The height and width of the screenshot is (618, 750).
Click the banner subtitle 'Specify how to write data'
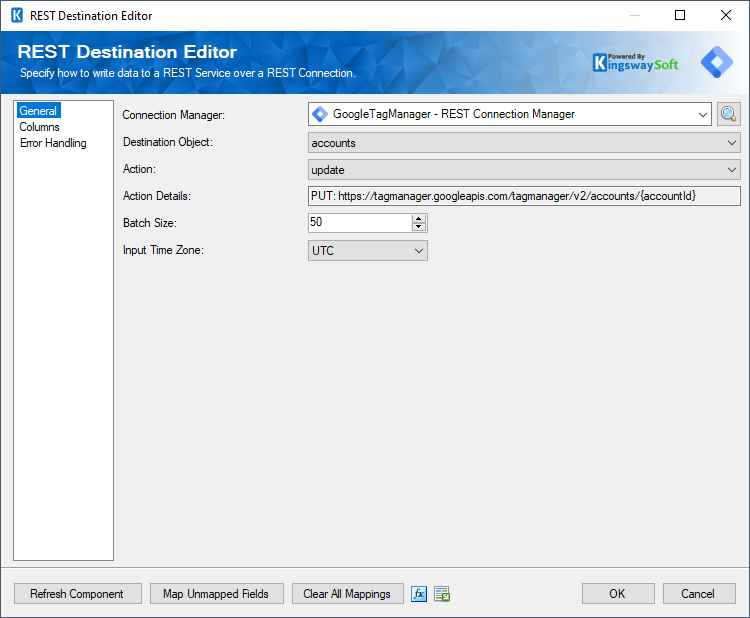click(188, 73)
